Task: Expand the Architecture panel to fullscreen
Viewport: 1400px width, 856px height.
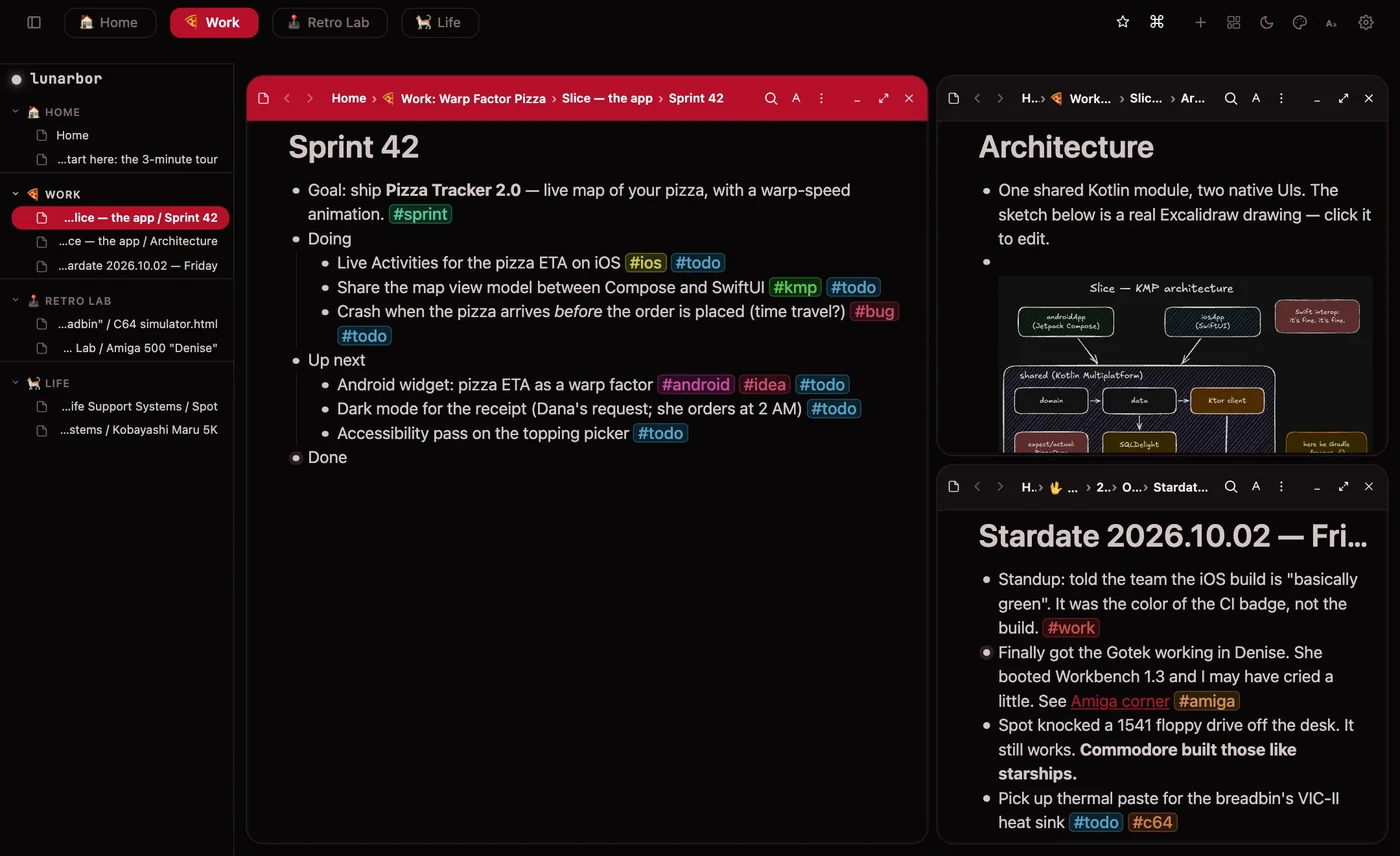Action: [1343, 98]
